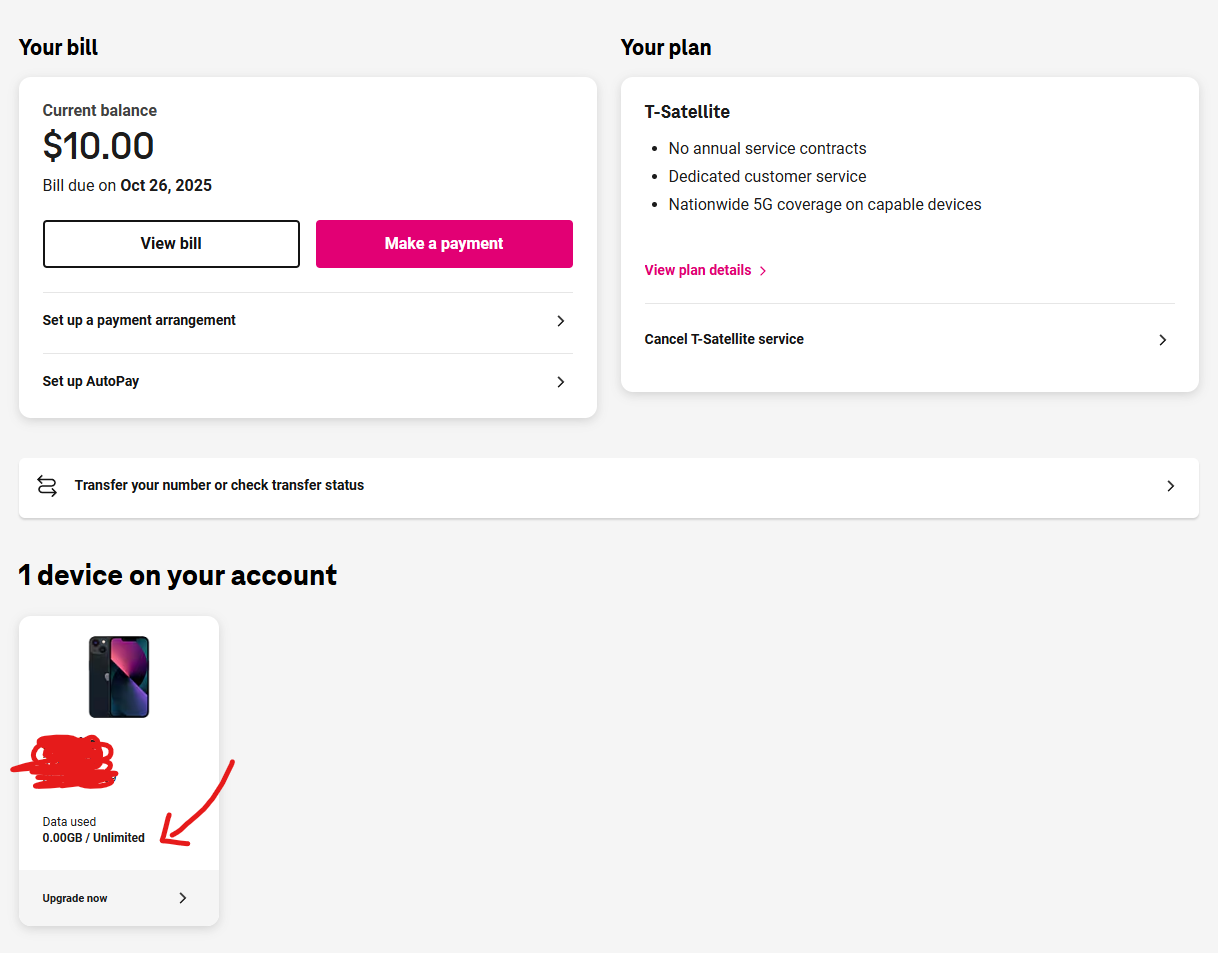The image size is (1218, 953).
Task: Click the transfer arrows icon
Action: (47, 486)
